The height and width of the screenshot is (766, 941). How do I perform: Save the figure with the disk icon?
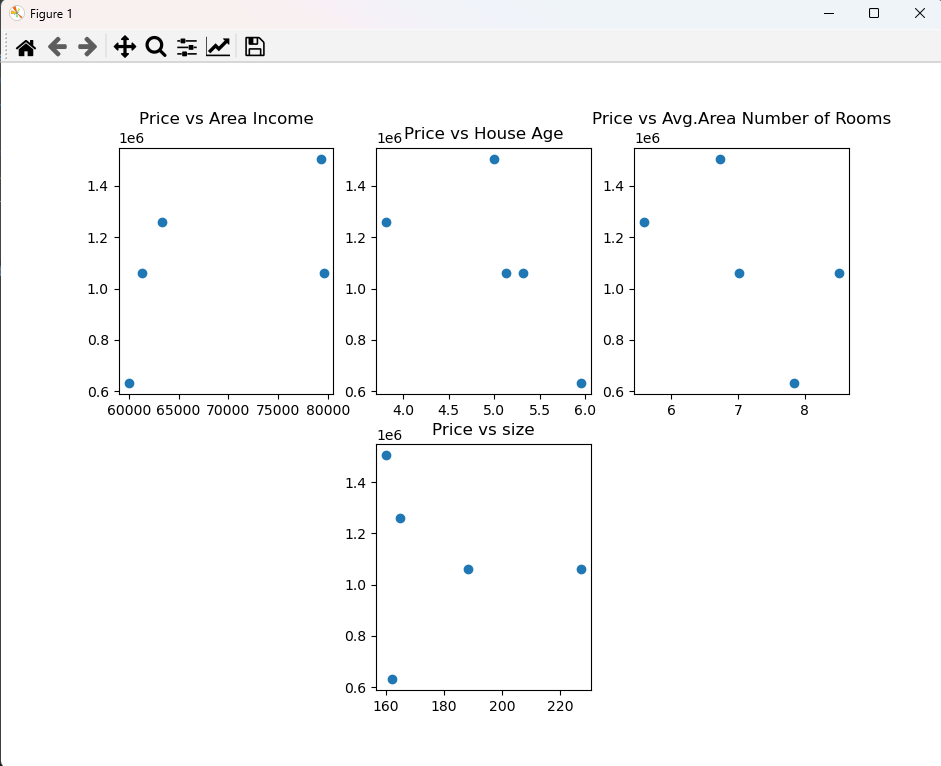point(255,47)
